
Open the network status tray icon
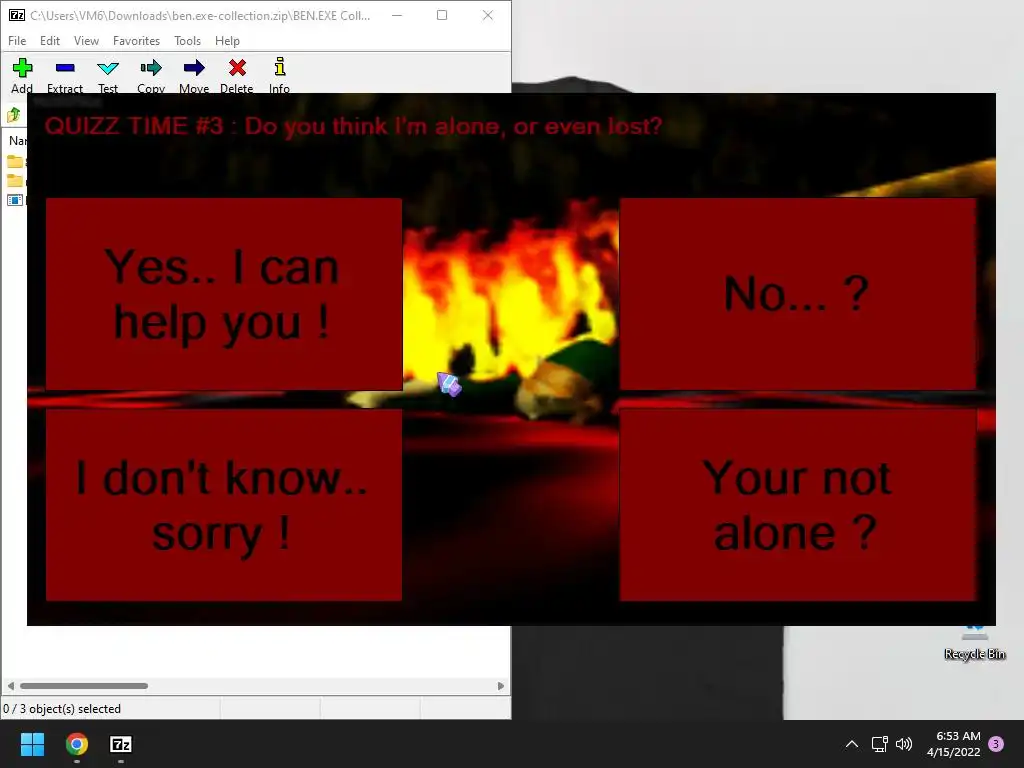coord(880,744)
